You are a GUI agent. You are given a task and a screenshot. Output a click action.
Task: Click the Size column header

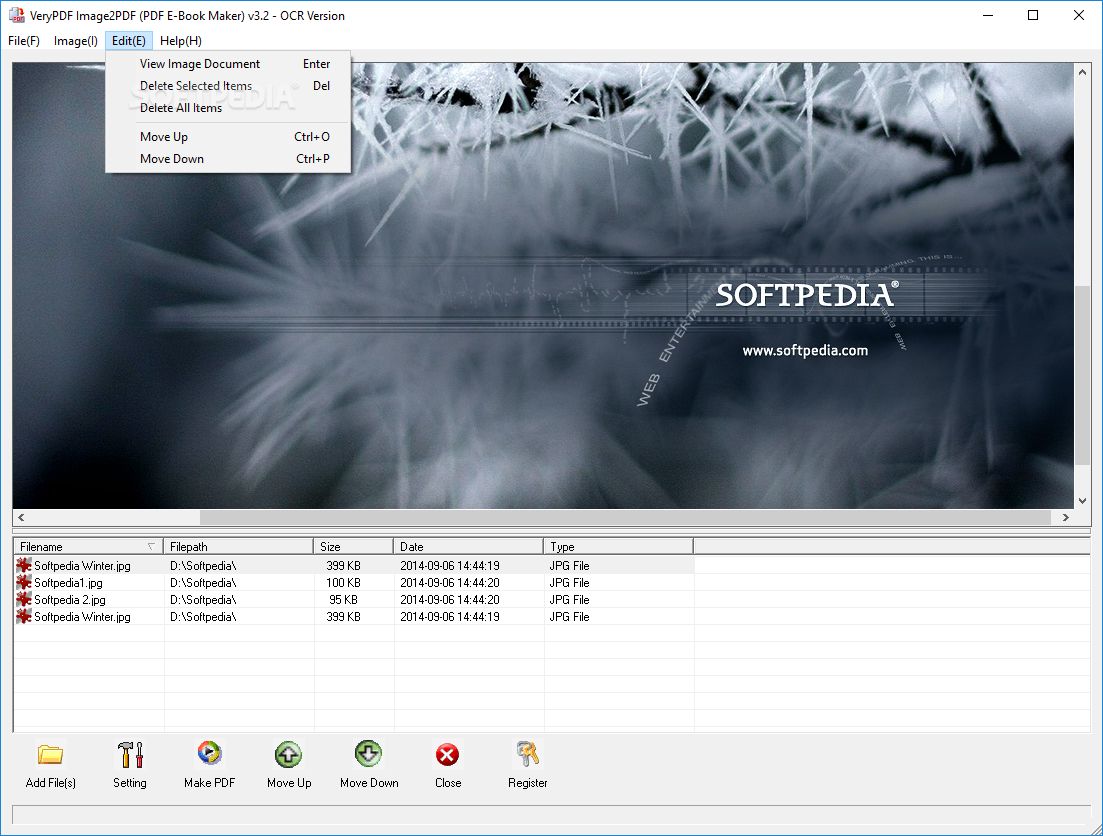353,547
